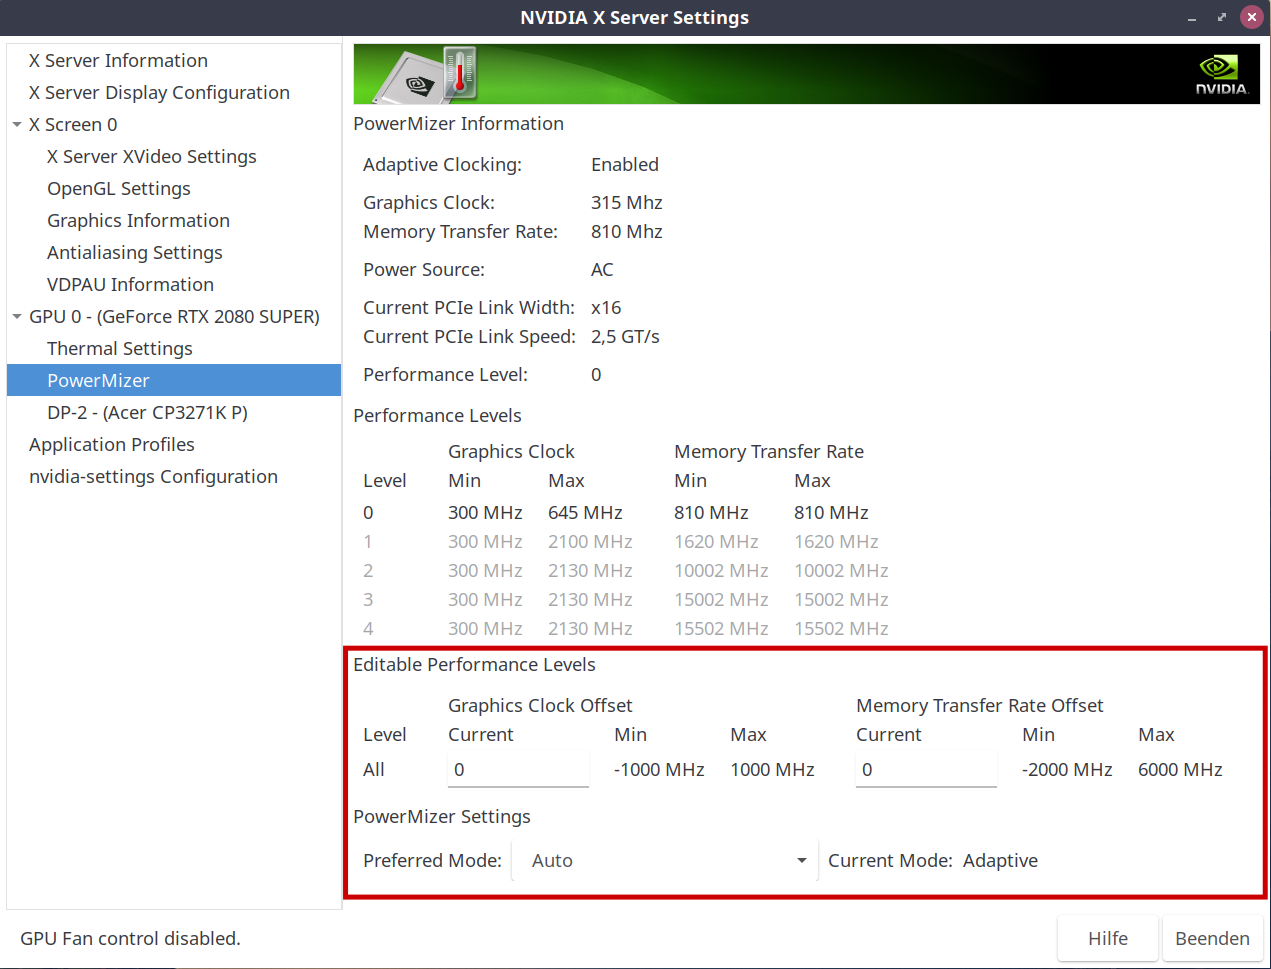
Task: Open Application Profiles
Action: coord(112,445)
